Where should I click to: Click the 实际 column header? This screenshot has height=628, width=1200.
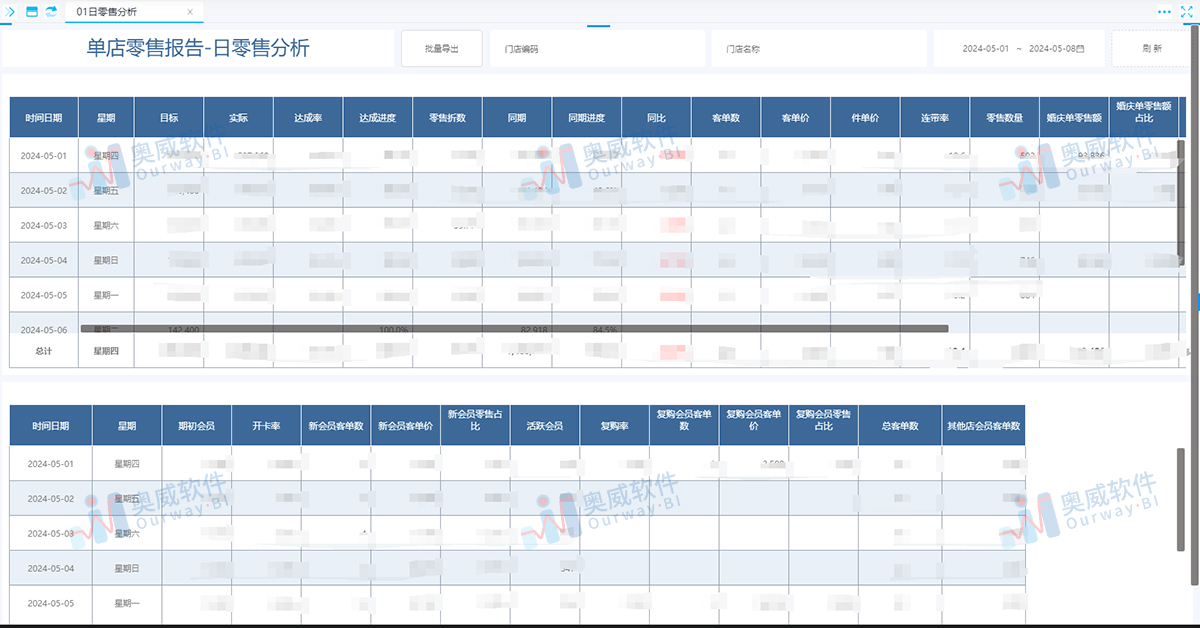238,118
